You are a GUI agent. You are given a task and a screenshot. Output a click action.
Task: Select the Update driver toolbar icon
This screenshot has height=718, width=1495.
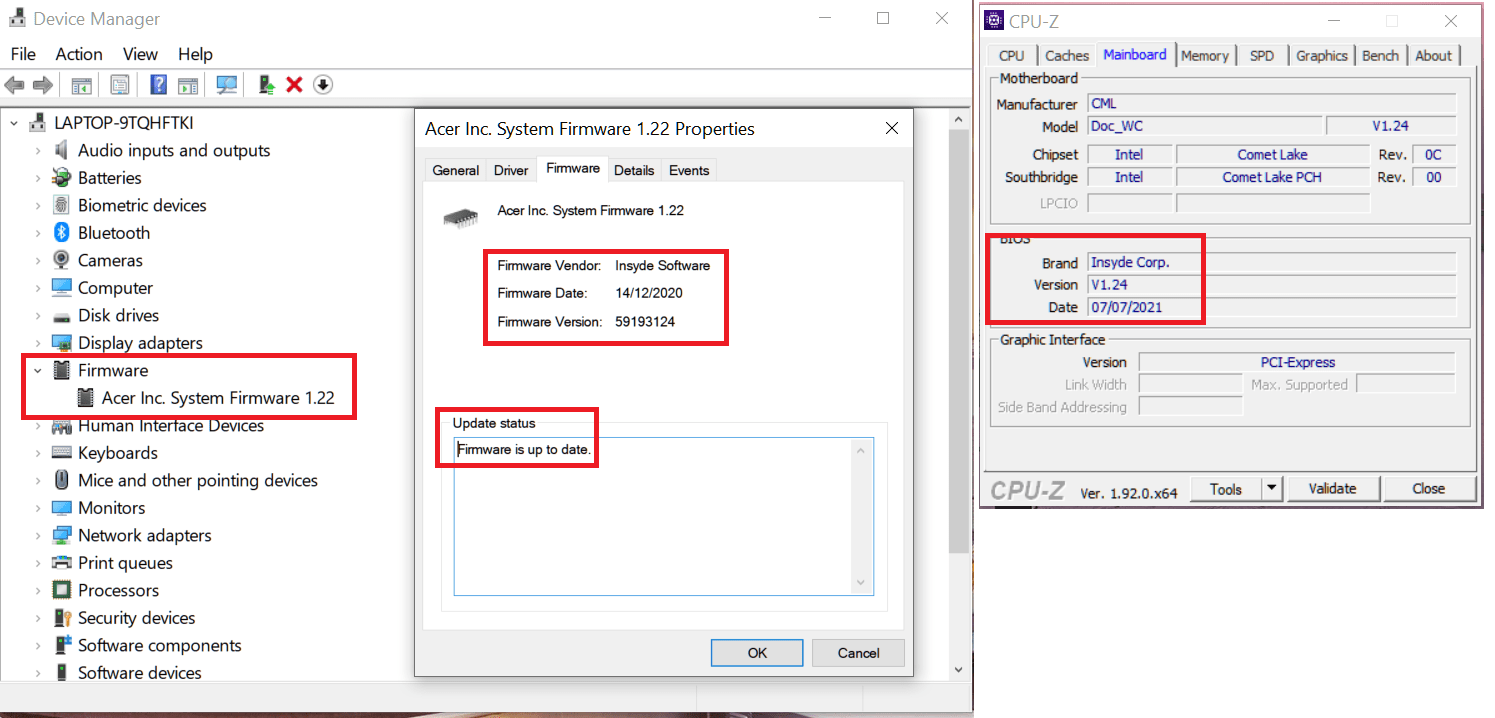(266, 84)
